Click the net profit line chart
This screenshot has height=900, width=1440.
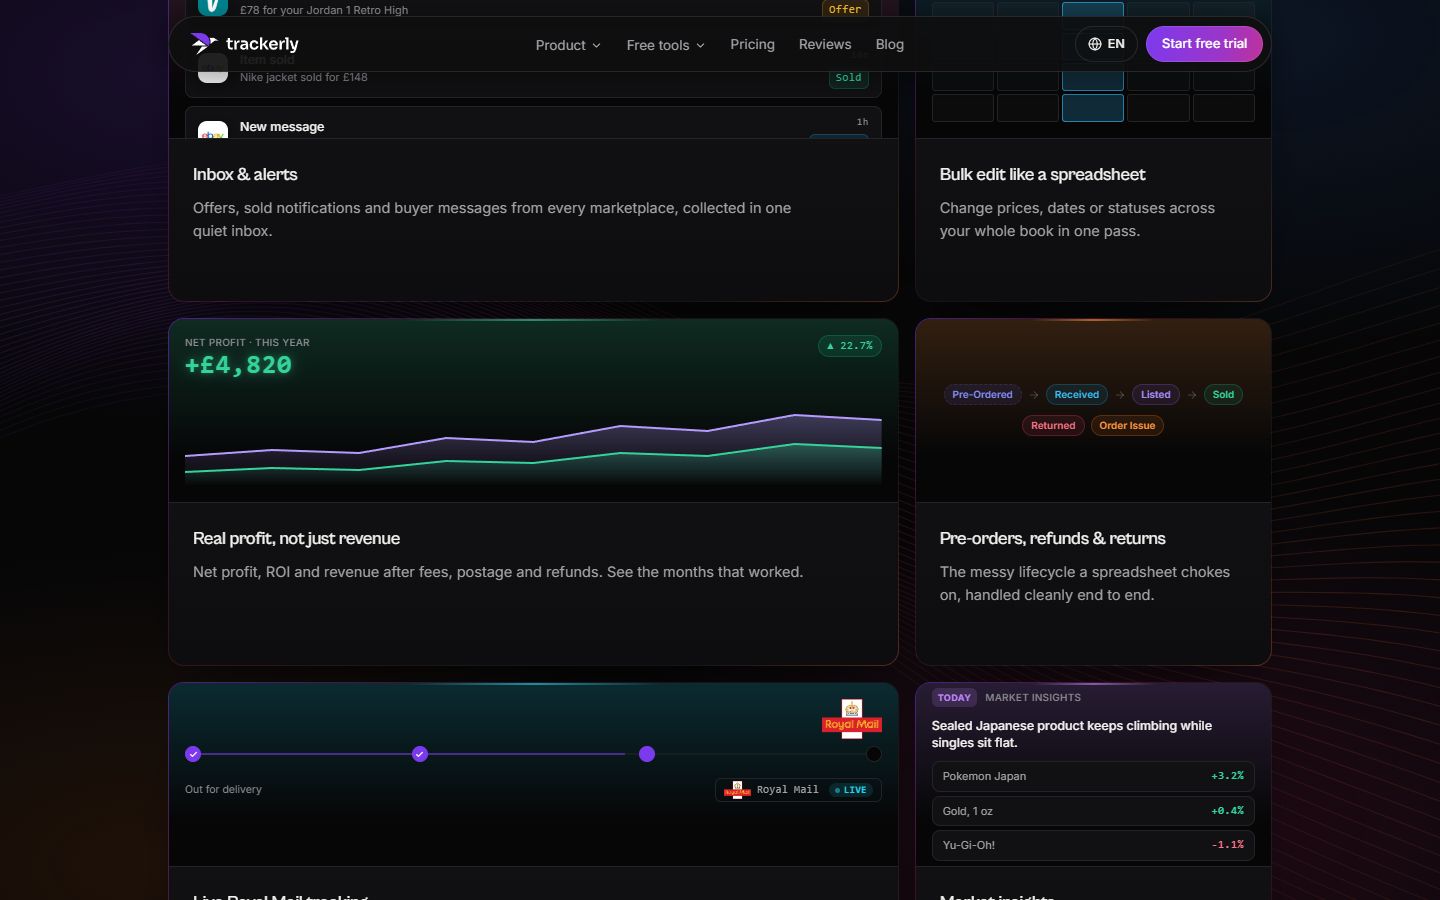(x=533, y=447)
